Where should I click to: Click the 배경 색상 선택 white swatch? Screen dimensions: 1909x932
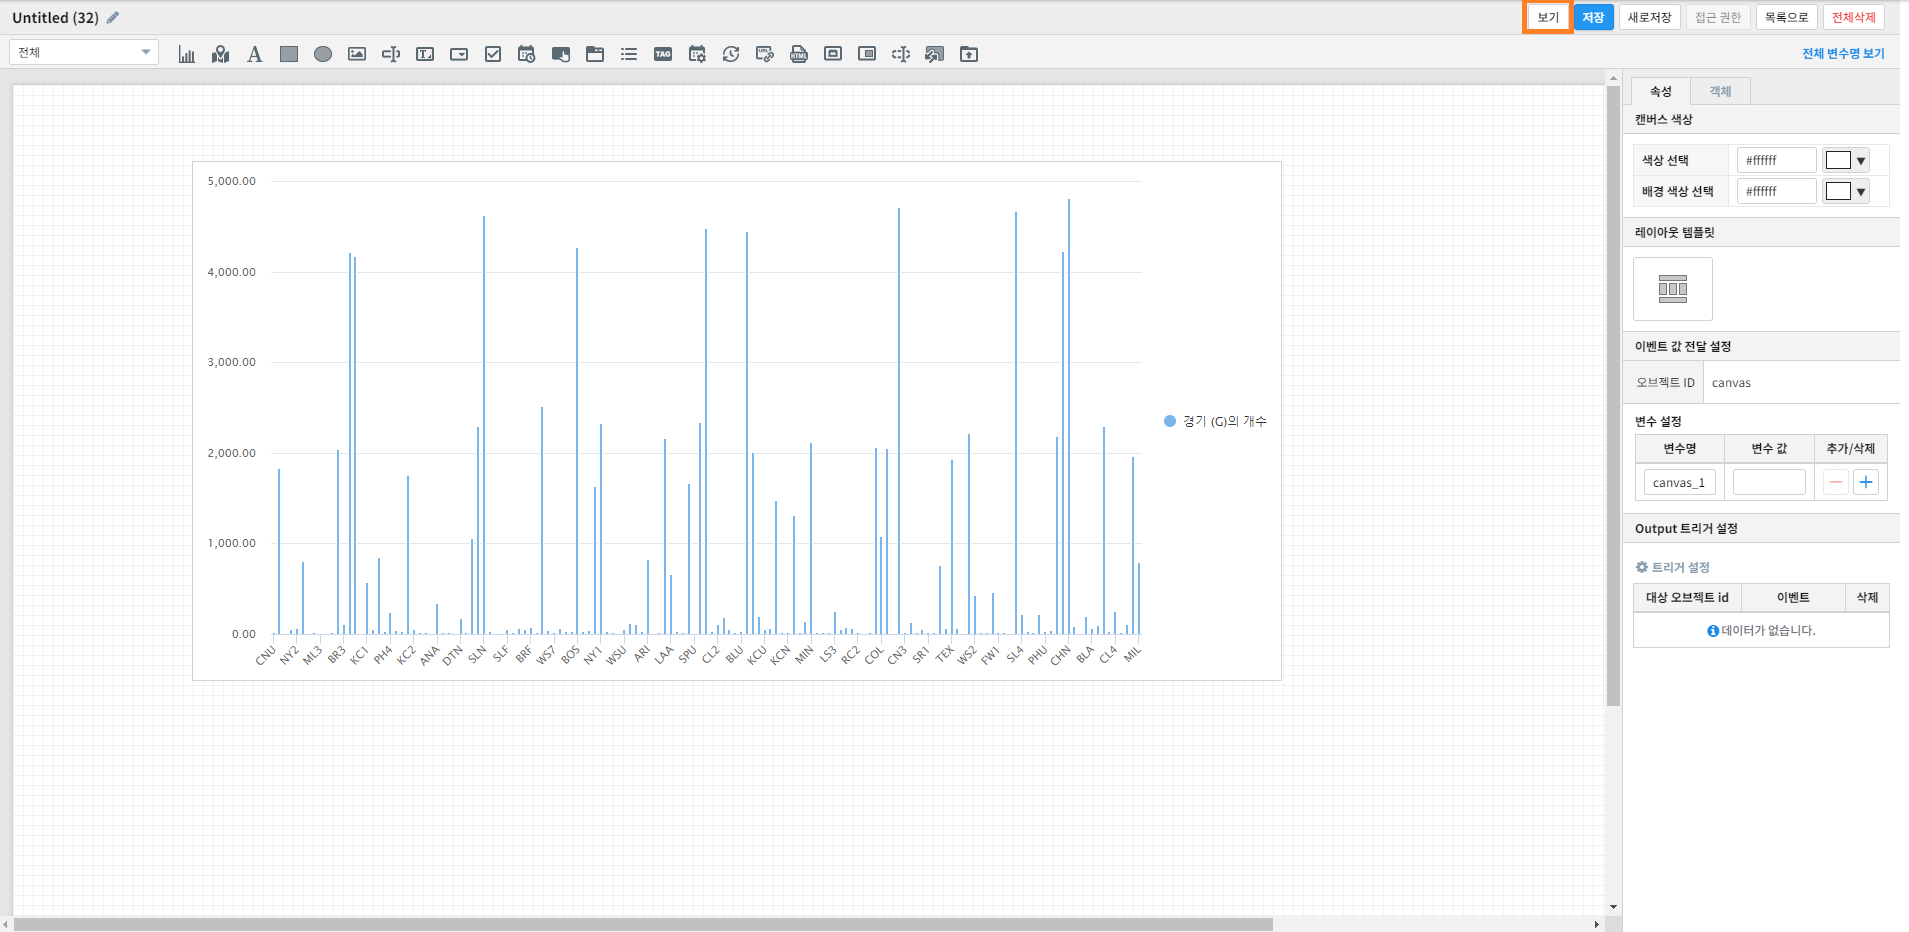(1838, 191)
